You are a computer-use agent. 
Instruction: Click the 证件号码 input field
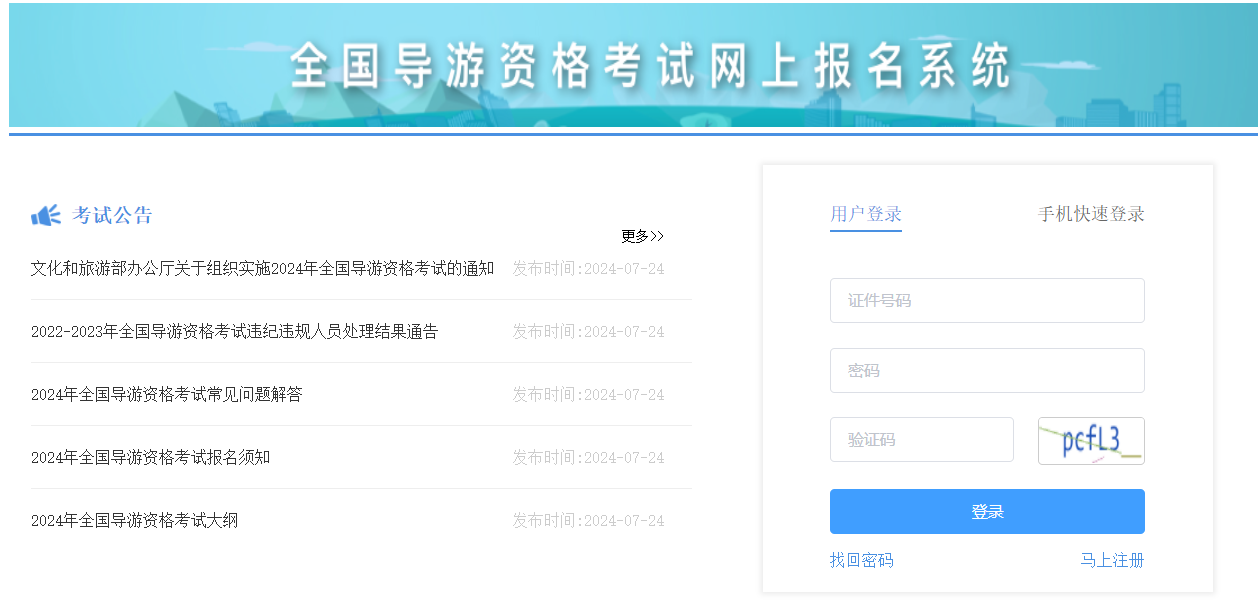pos(987,301)
